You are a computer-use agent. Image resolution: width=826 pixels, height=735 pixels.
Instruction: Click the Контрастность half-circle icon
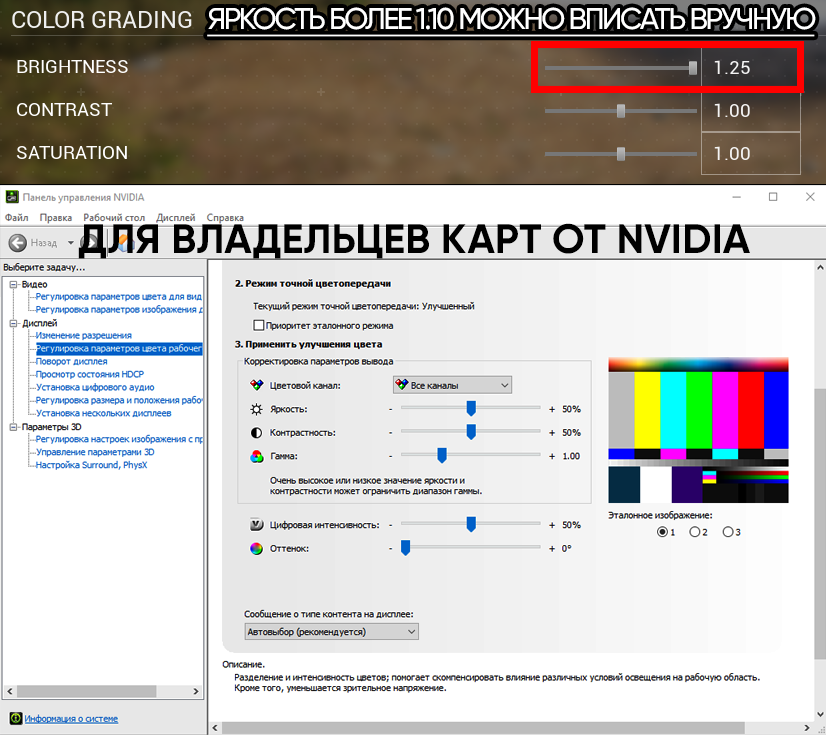point(256,433)
